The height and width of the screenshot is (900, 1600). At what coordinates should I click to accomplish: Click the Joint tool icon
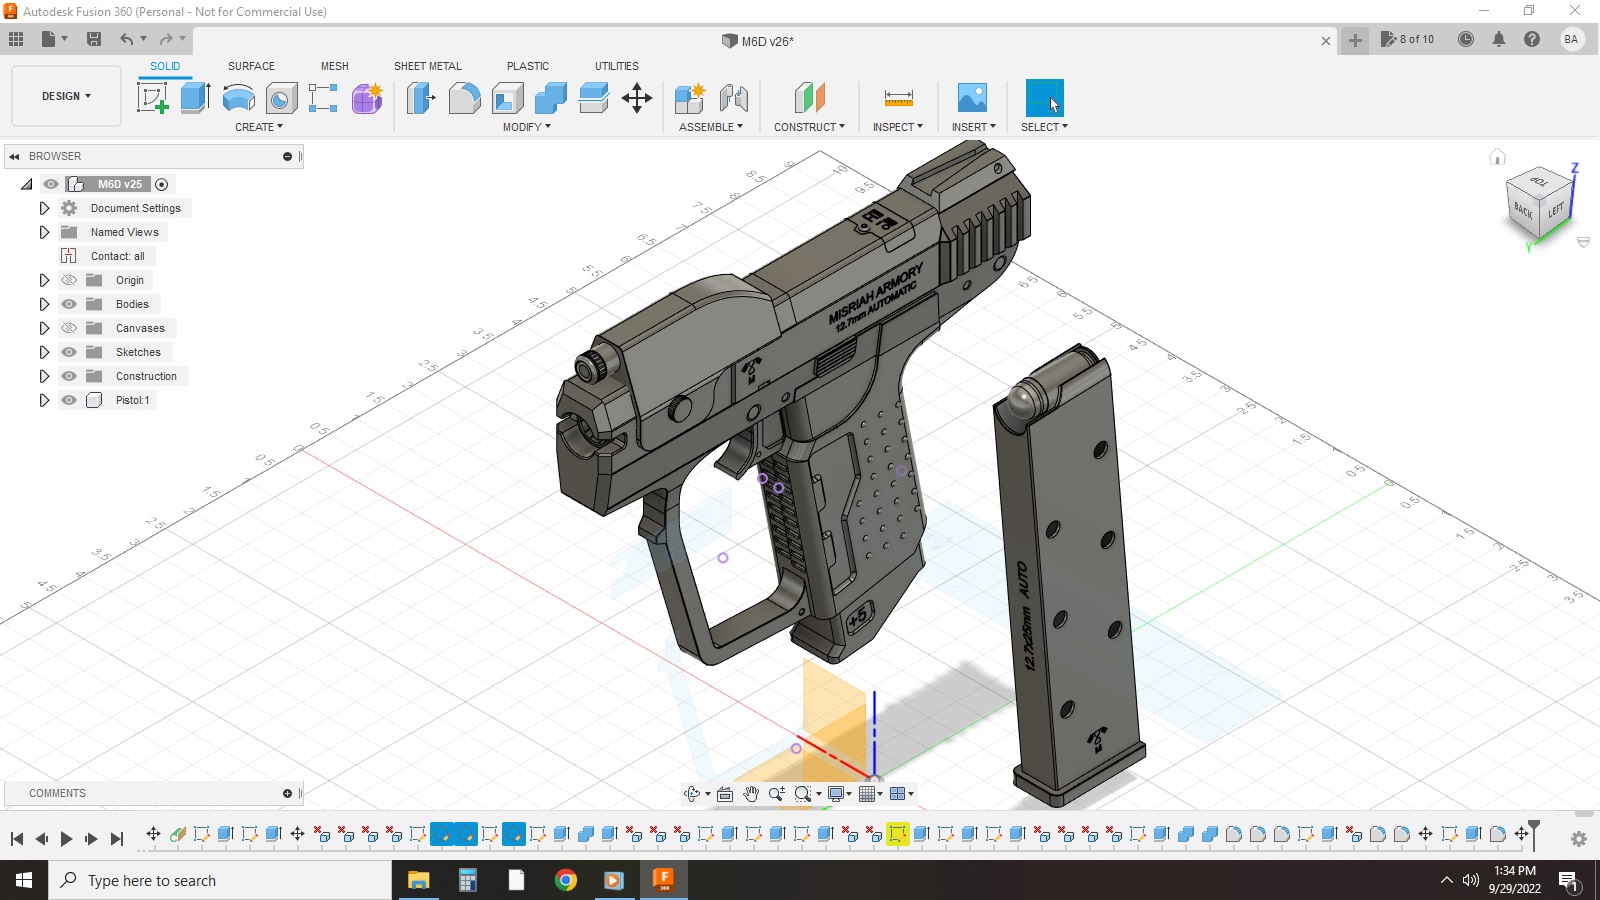click(733, 98)
